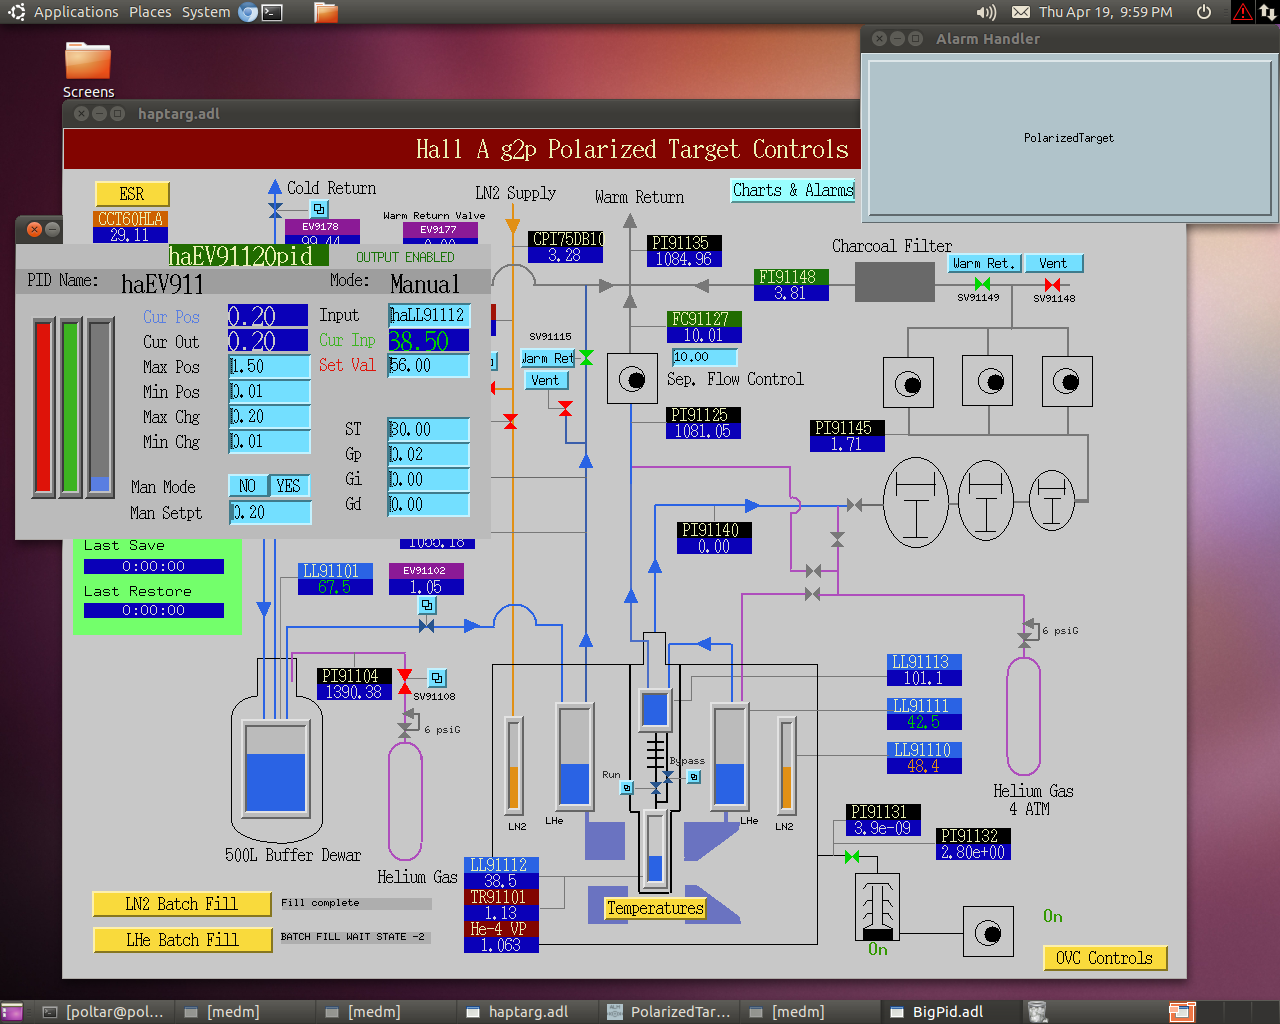
Task: Click the Gp value field
Action: (x=429, y=454)
